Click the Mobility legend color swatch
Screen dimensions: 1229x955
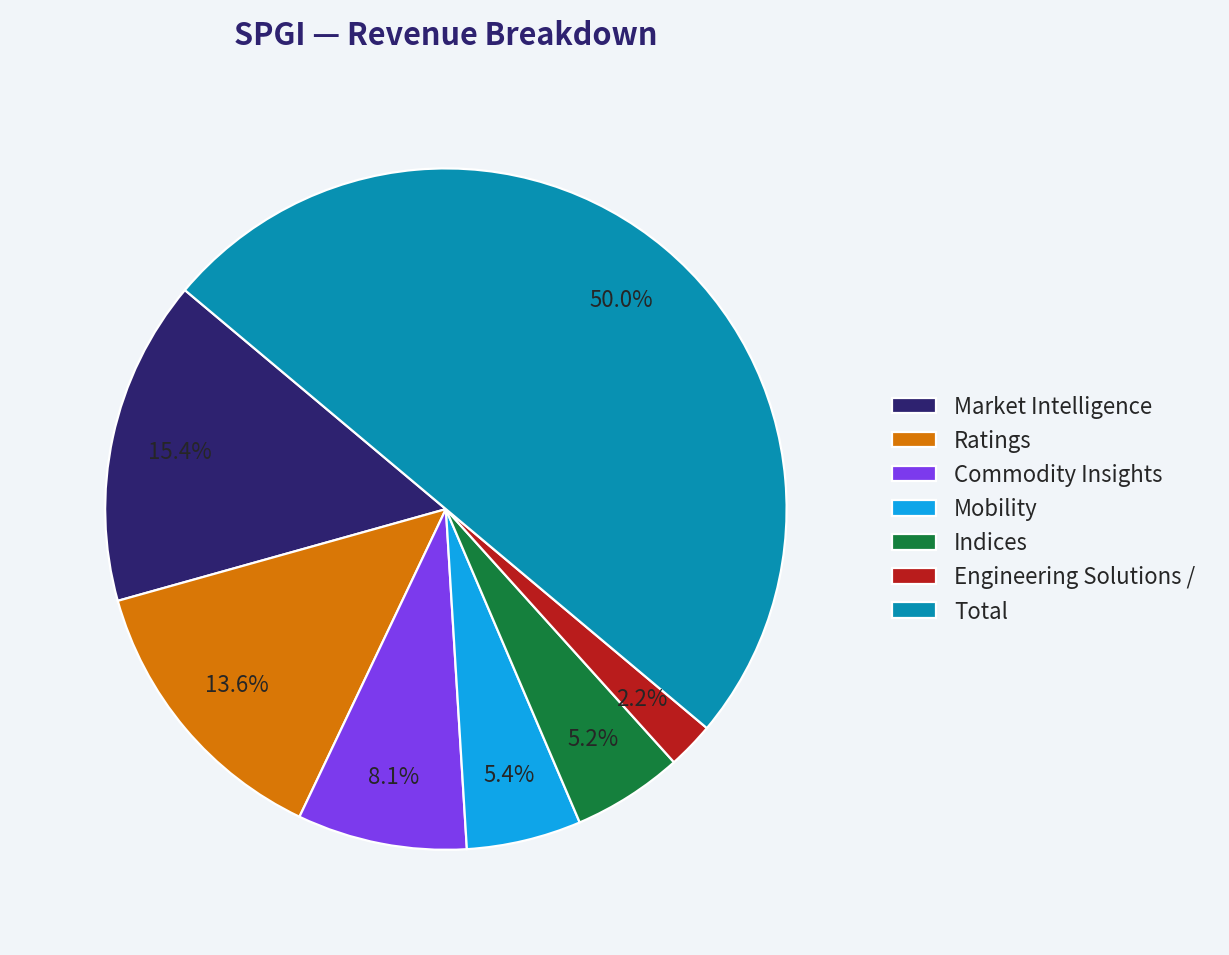point(913,507)
